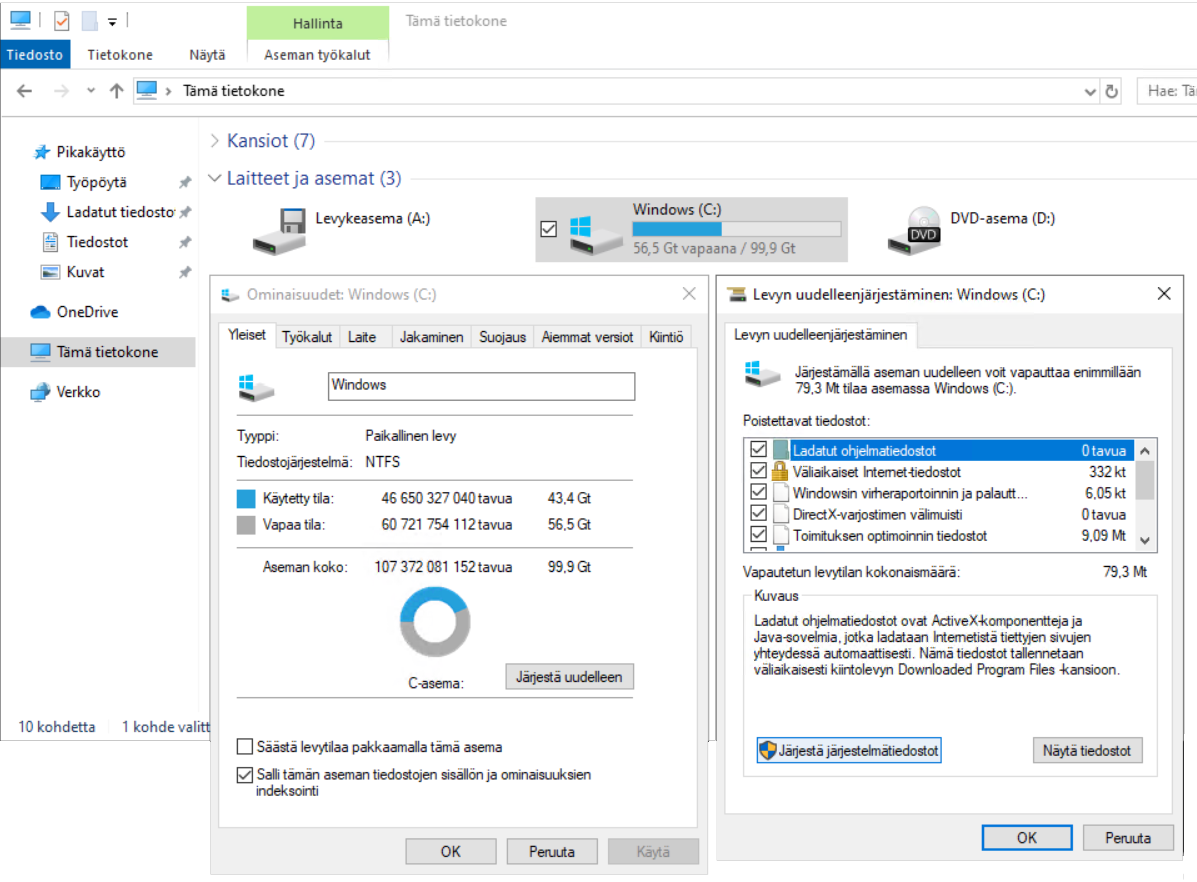Select the DVD-asema (D:) drive icon
Viewport: 1197px width, 882px height.
(x=915, y=231)
